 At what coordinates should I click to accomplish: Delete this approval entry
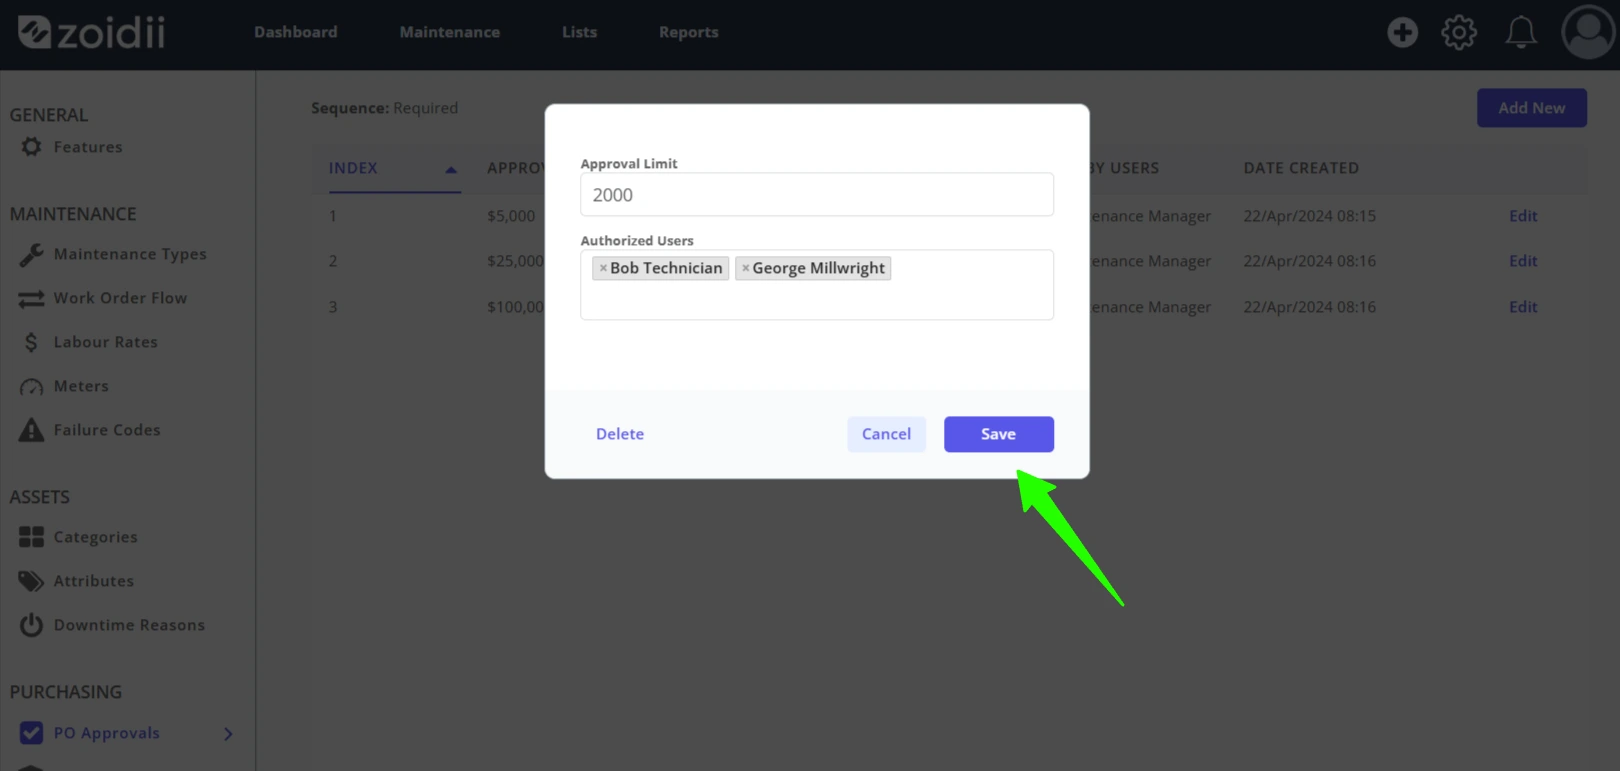point(620,434)
